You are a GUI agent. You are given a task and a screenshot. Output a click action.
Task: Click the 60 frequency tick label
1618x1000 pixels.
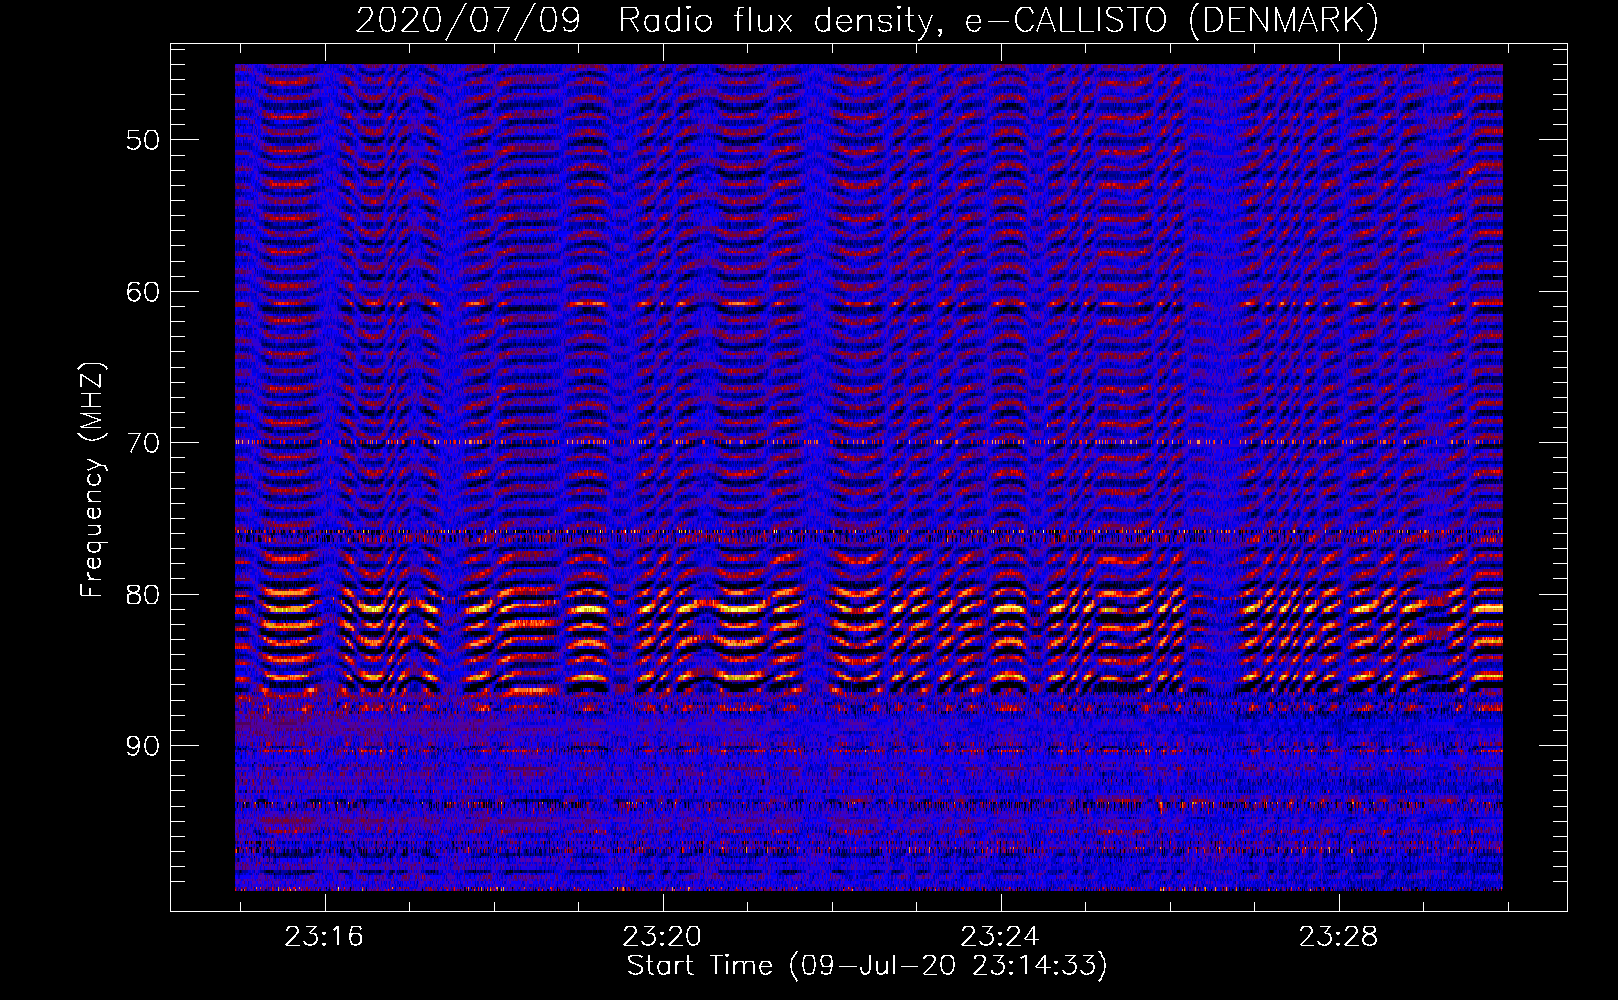coord(143,292)
